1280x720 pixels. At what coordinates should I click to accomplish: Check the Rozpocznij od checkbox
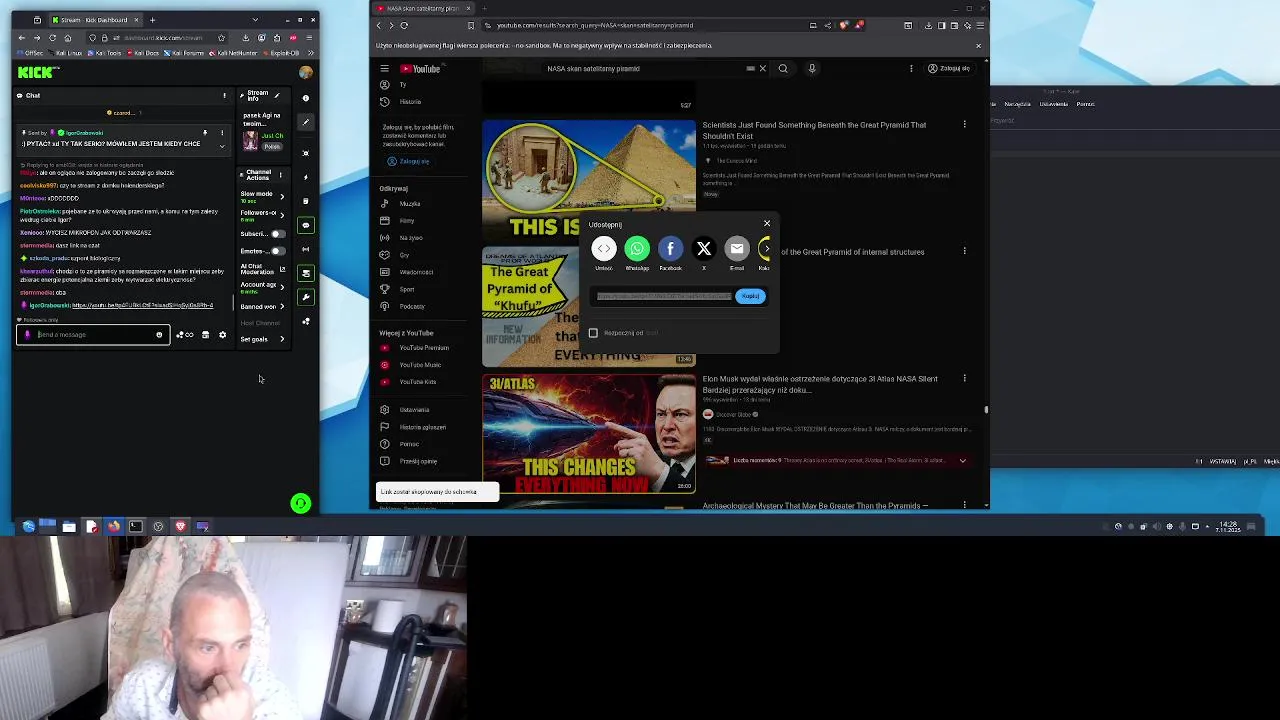593,333
